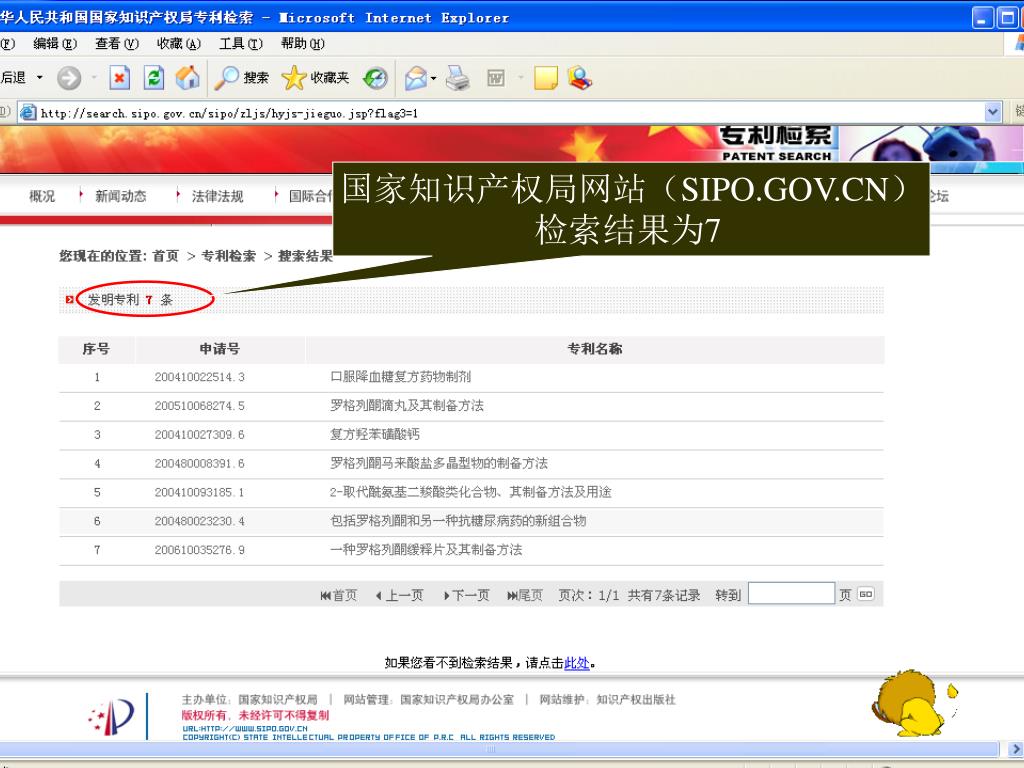Open patent 包括罗格列酮和另一种抗糖尿病药的新组合物
This screenshot has width=1024, height=768.
[x=458, y=520]
